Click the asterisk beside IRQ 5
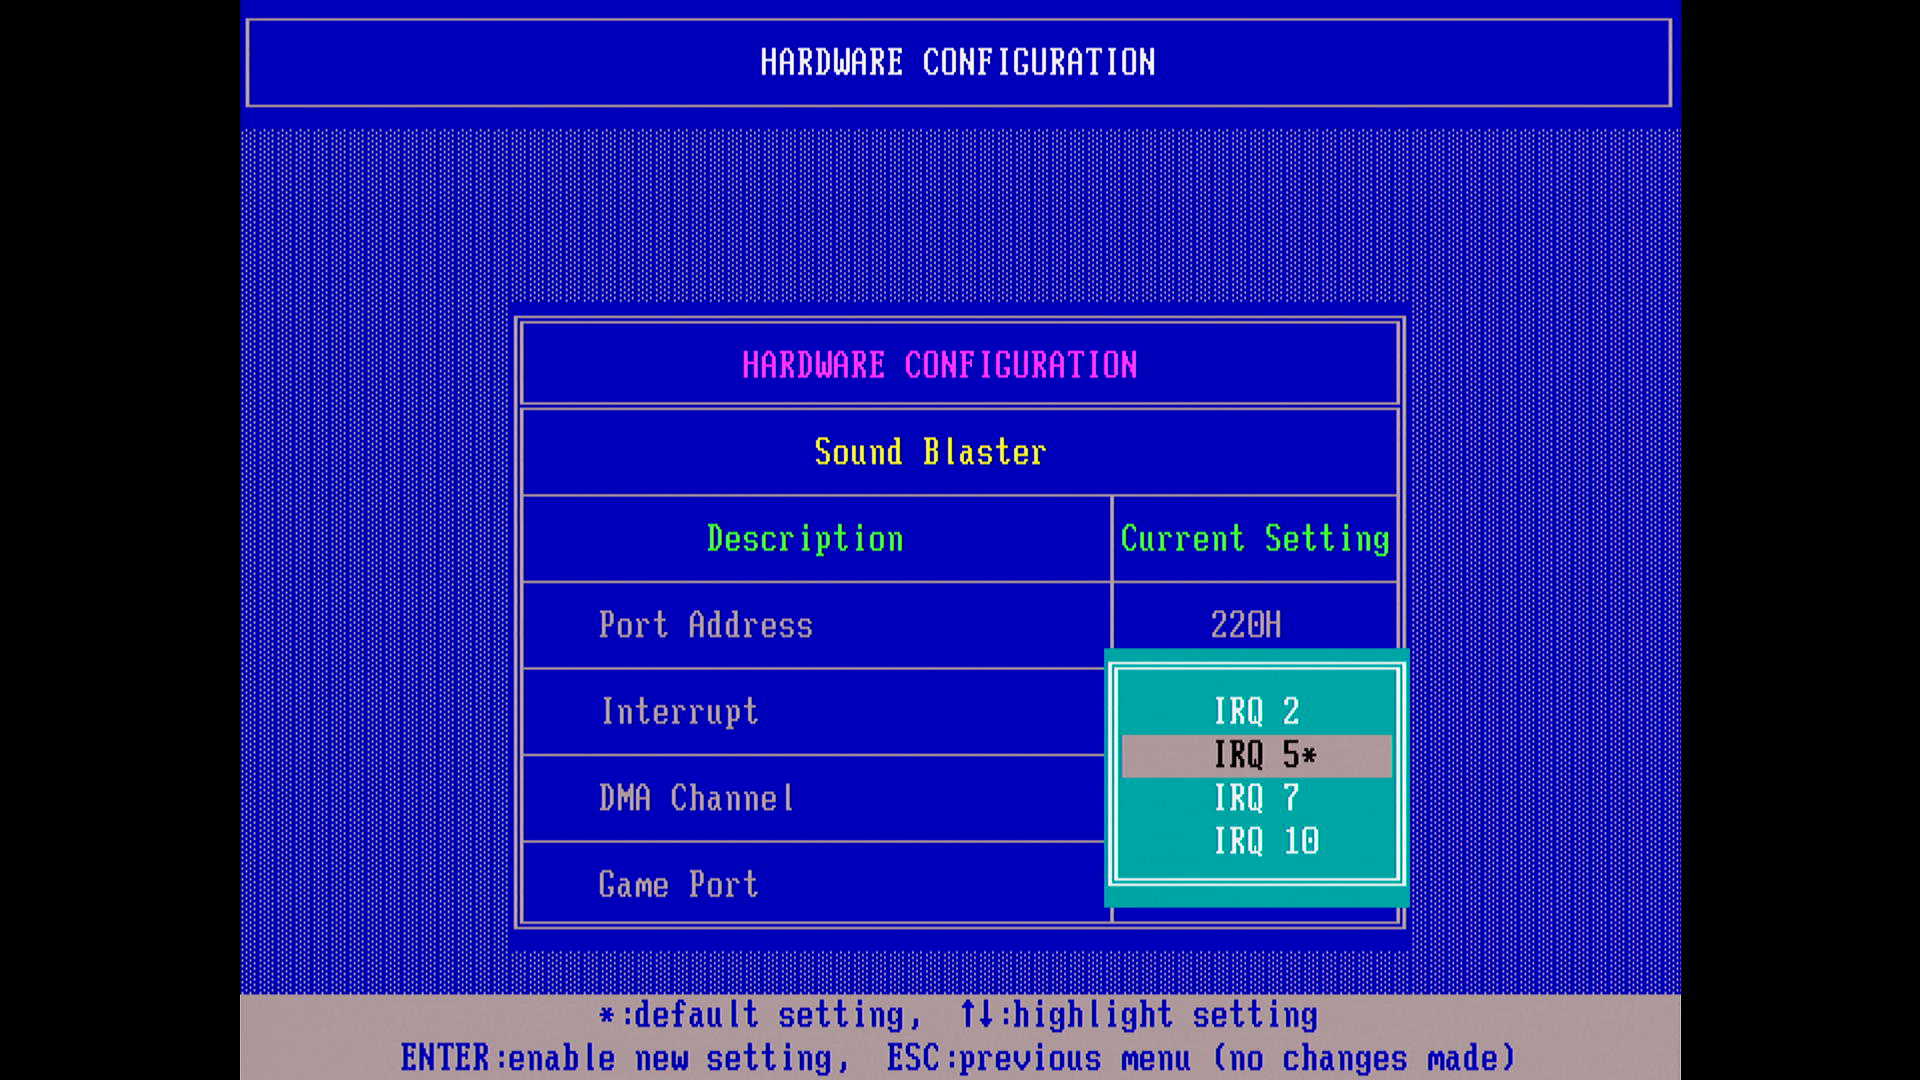 click(x=1309, y=755)
